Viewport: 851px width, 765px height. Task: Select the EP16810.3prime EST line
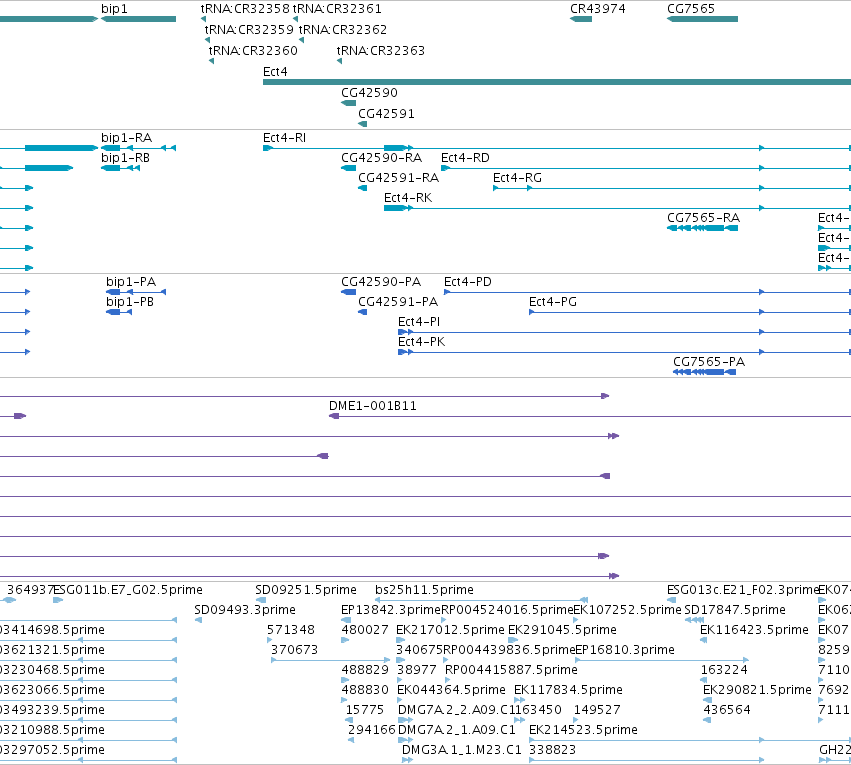pyautogui.click(x=662, y=660)
